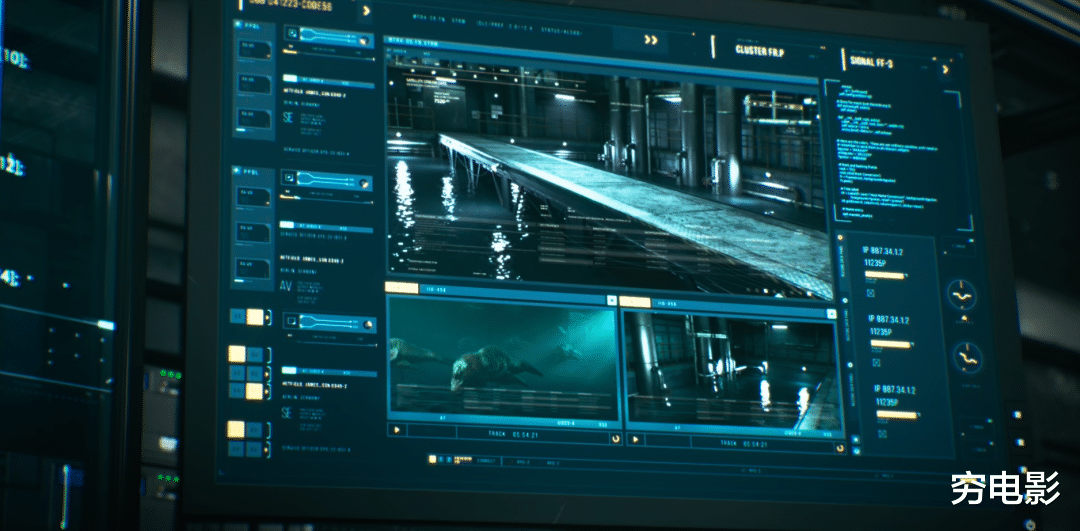Click the white tab above the second SERVICE OFFICER line

coord(287,225)
